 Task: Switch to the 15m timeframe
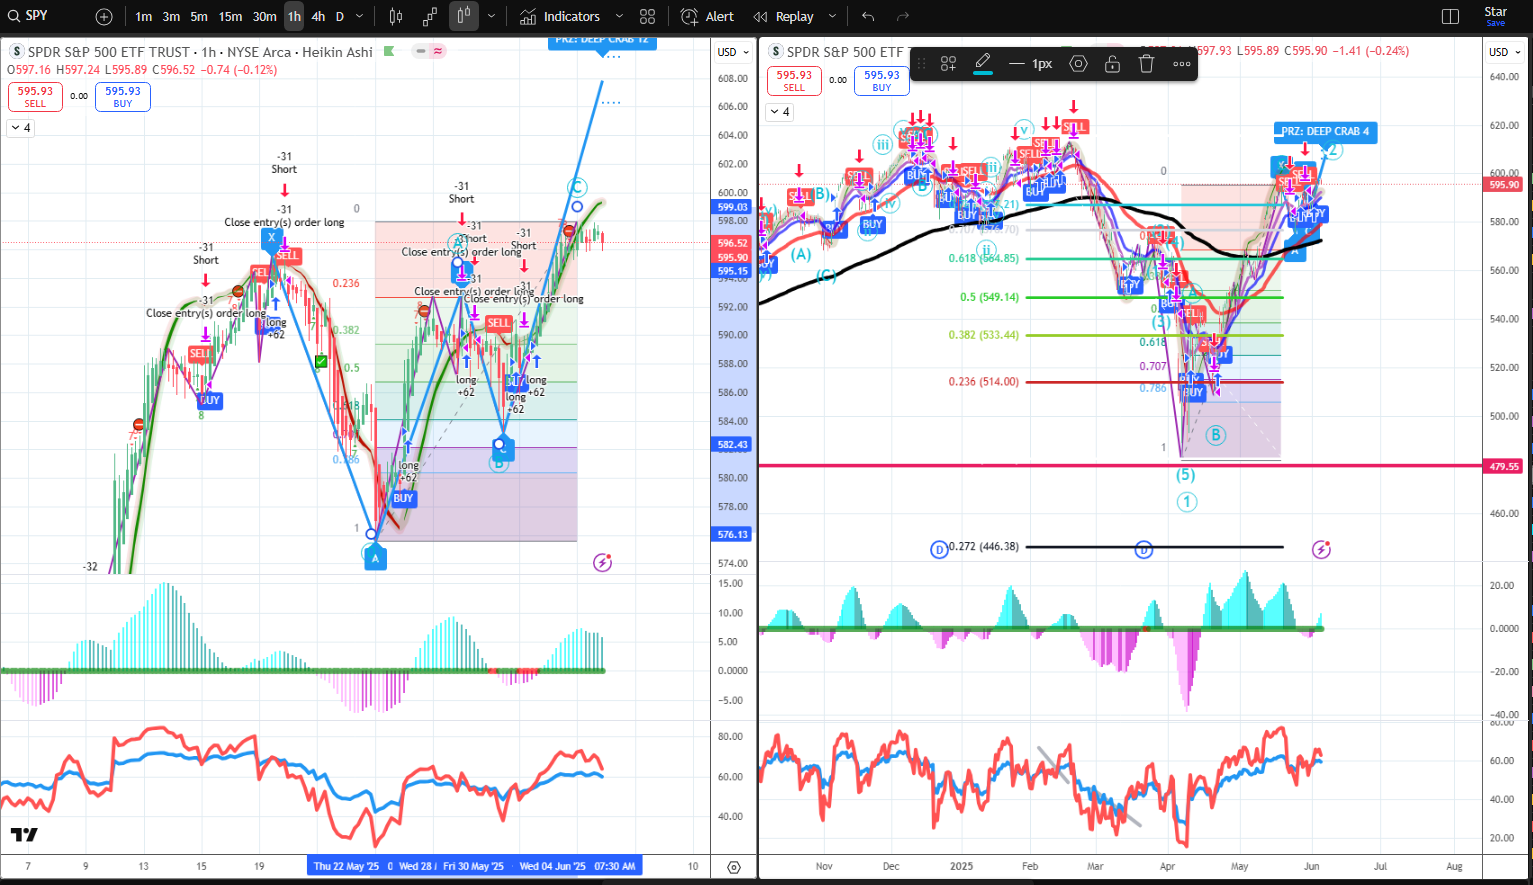pos(230,17)
